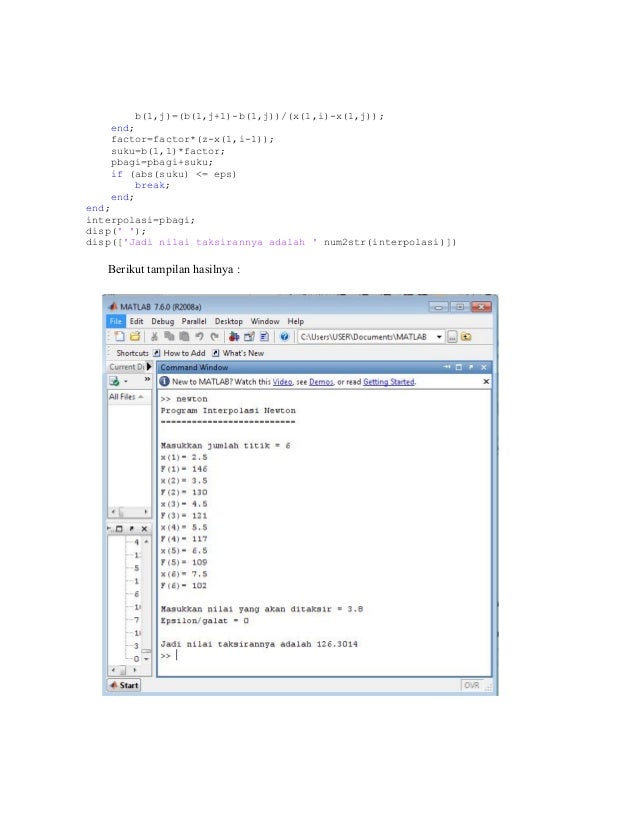Create a new M-file with the blank page icon
Viewport: 638px width, 826px height.
(x=120, y=337)
